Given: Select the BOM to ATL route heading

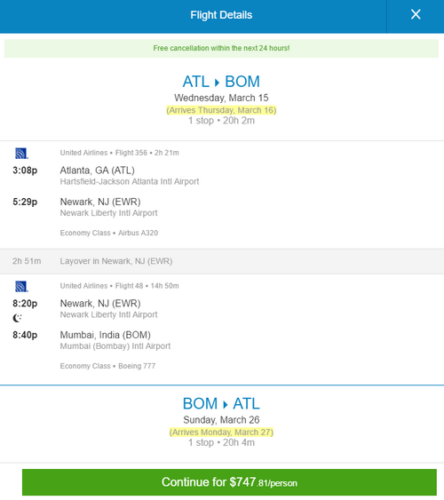Looking at the screenshot, I should click(x=221, y=404).
